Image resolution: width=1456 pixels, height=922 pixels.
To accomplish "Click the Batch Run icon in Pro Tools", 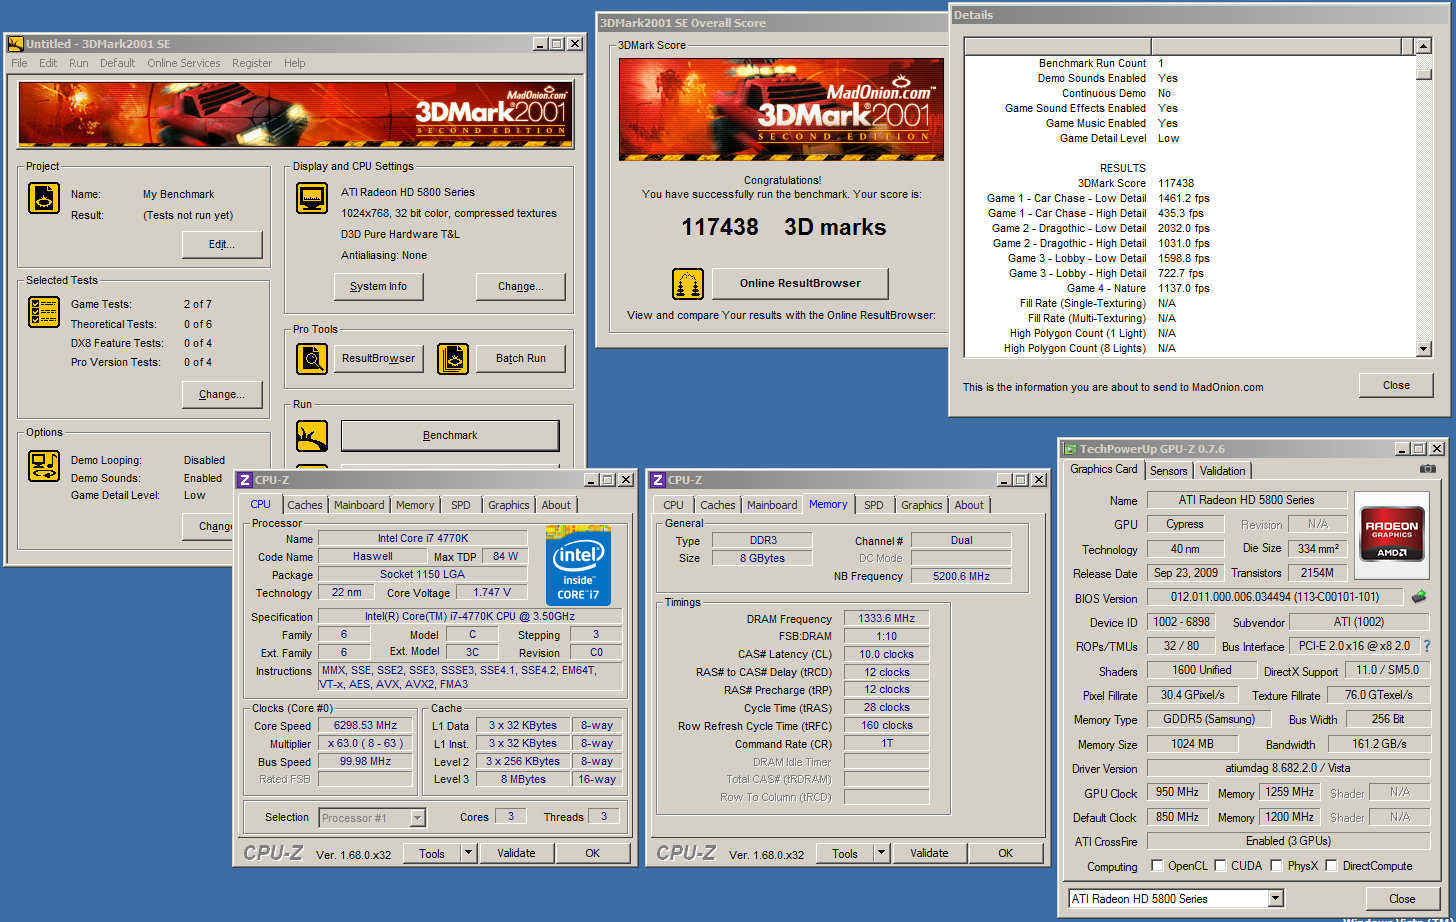I will 453,358.
